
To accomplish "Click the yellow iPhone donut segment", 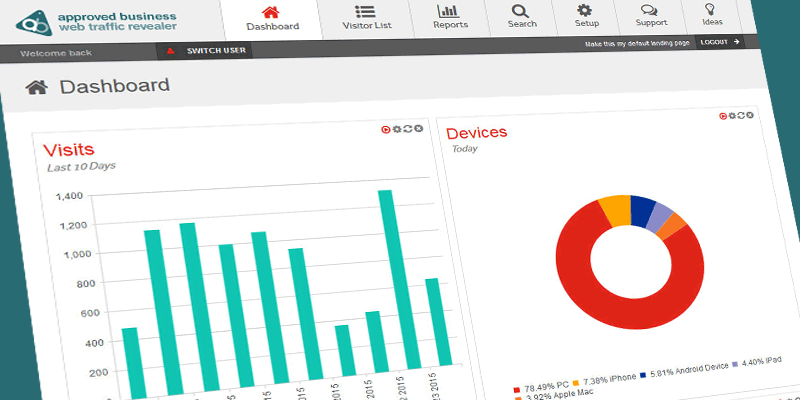I will (x=616, y=210).
